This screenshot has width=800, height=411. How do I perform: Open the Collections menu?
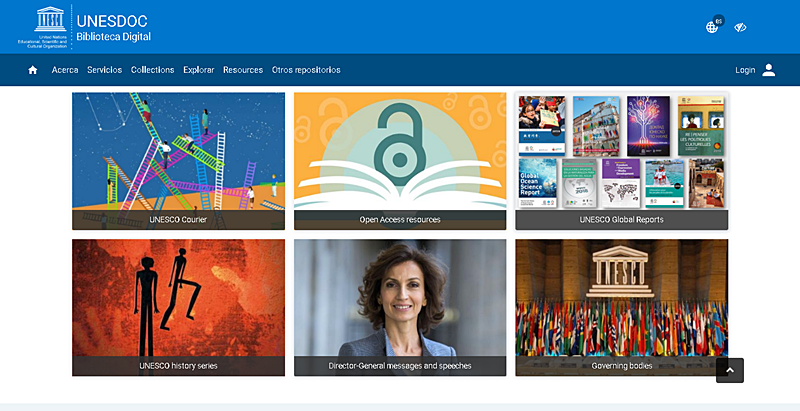click(x=153, y=70)
